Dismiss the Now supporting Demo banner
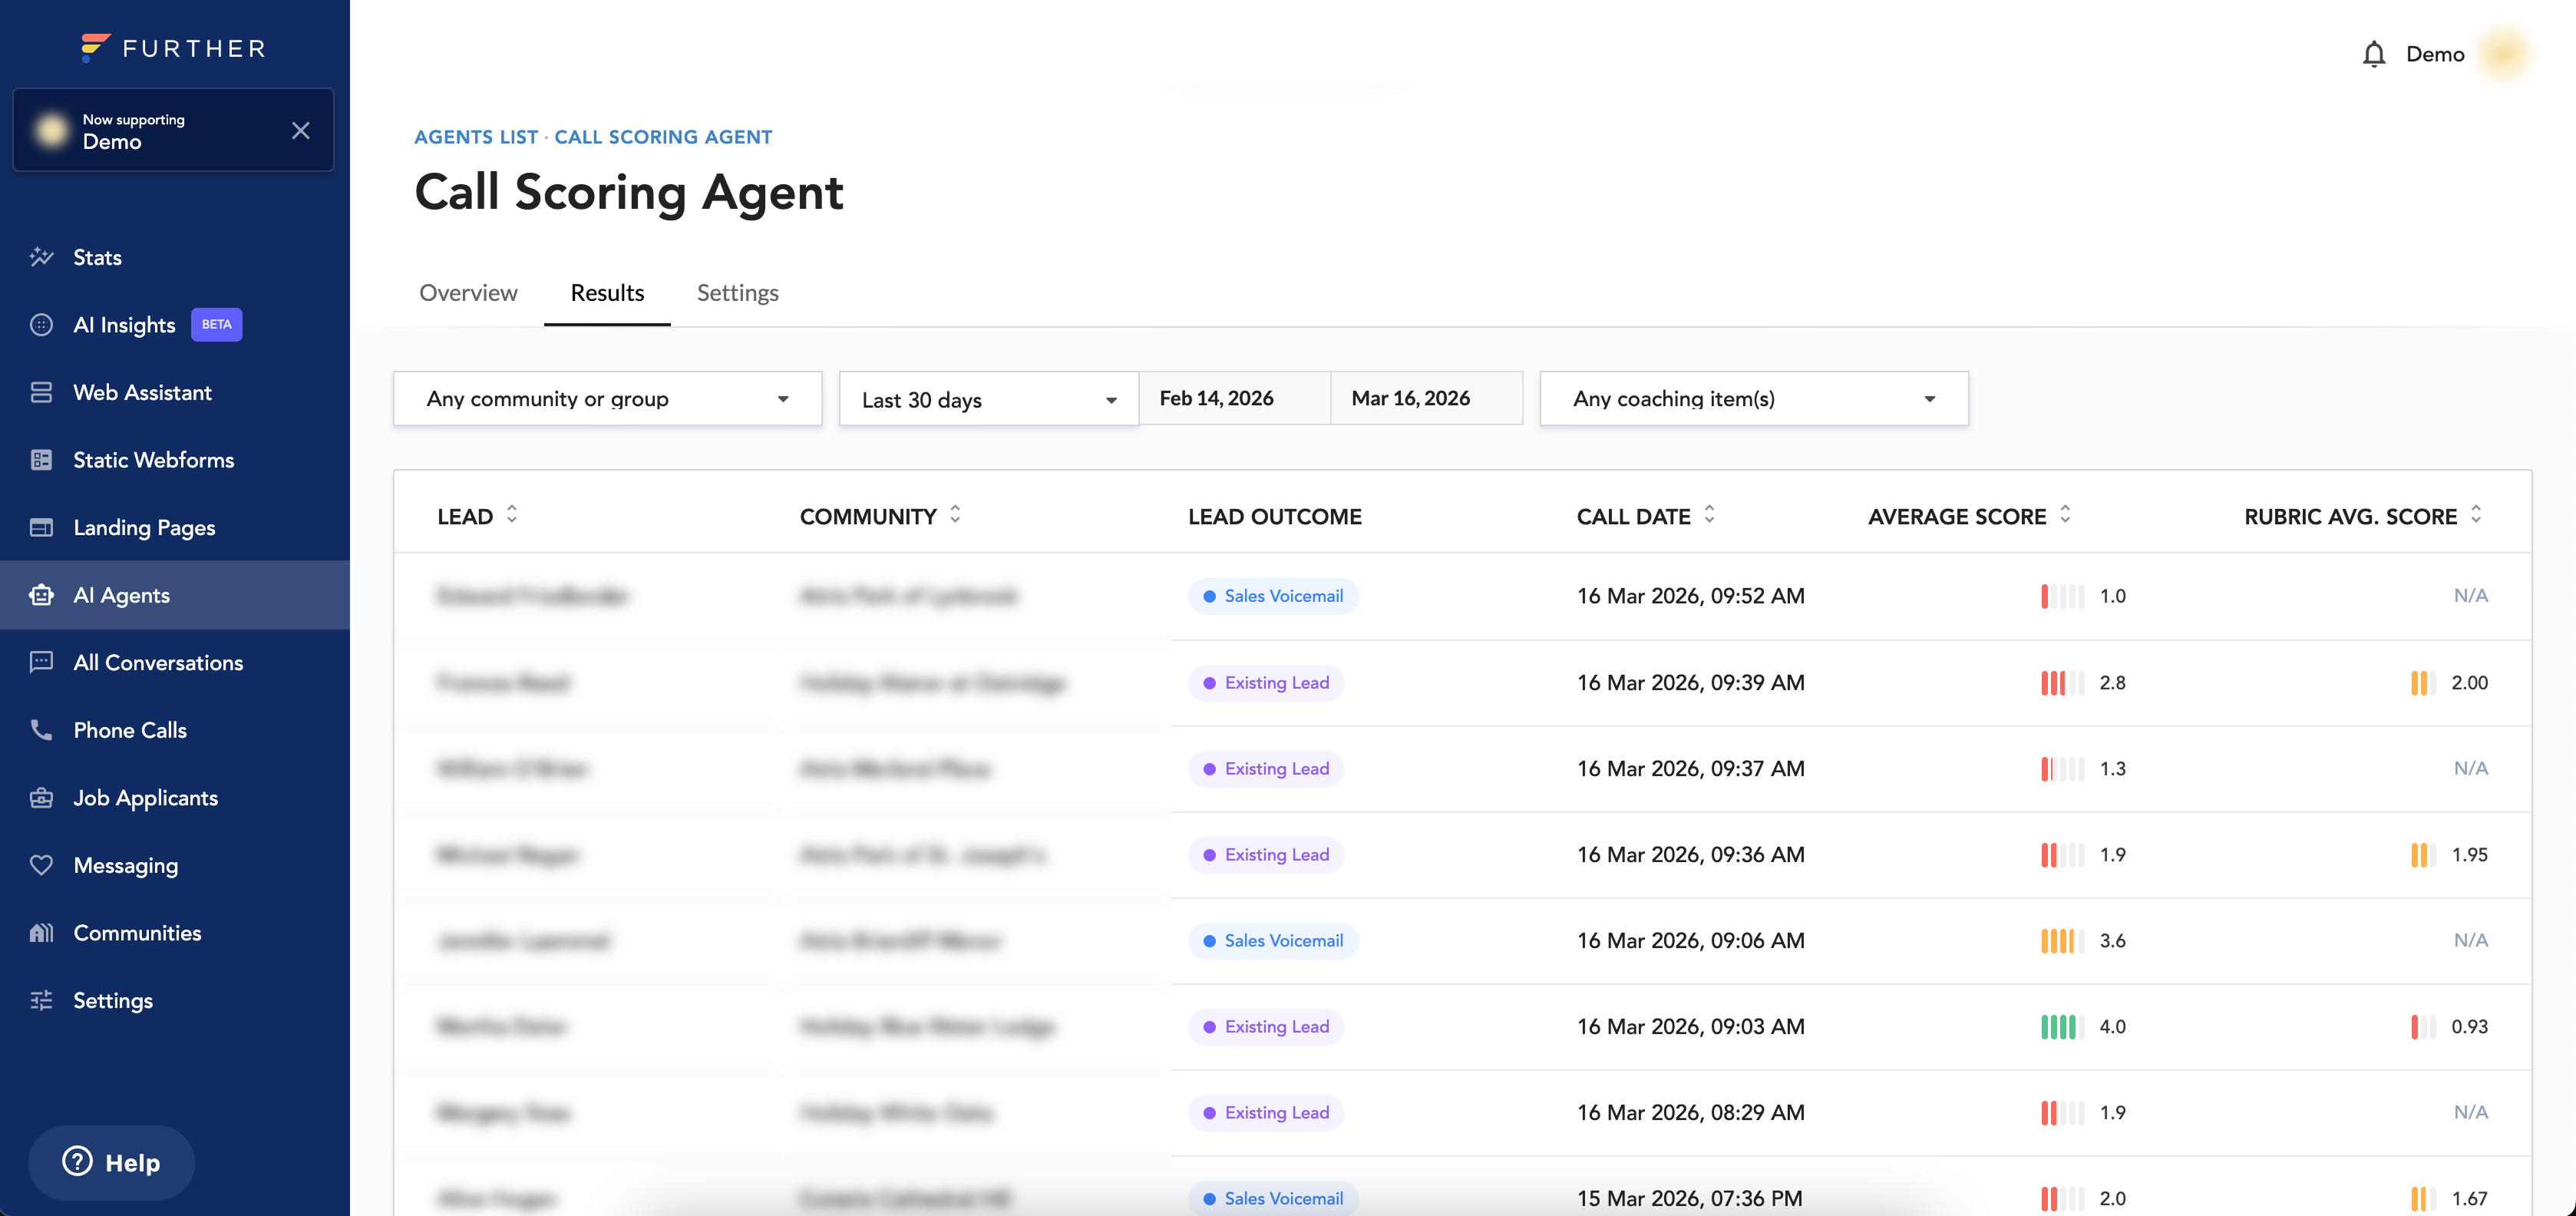This screenshot has width=2576, height=1216. 300,131
